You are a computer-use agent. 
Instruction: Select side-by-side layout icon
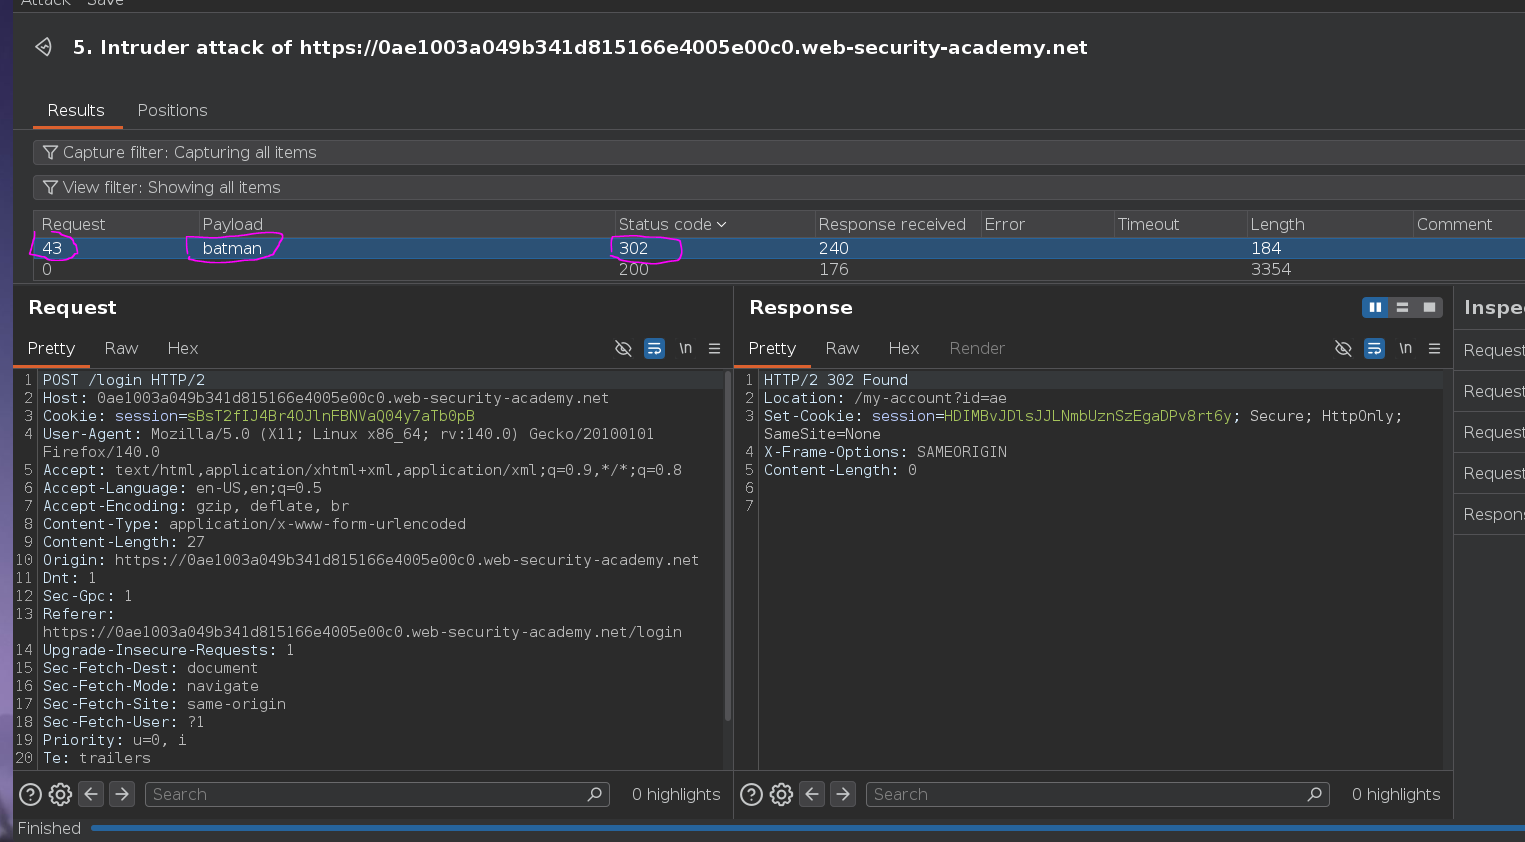click(x=1375, y=307)
